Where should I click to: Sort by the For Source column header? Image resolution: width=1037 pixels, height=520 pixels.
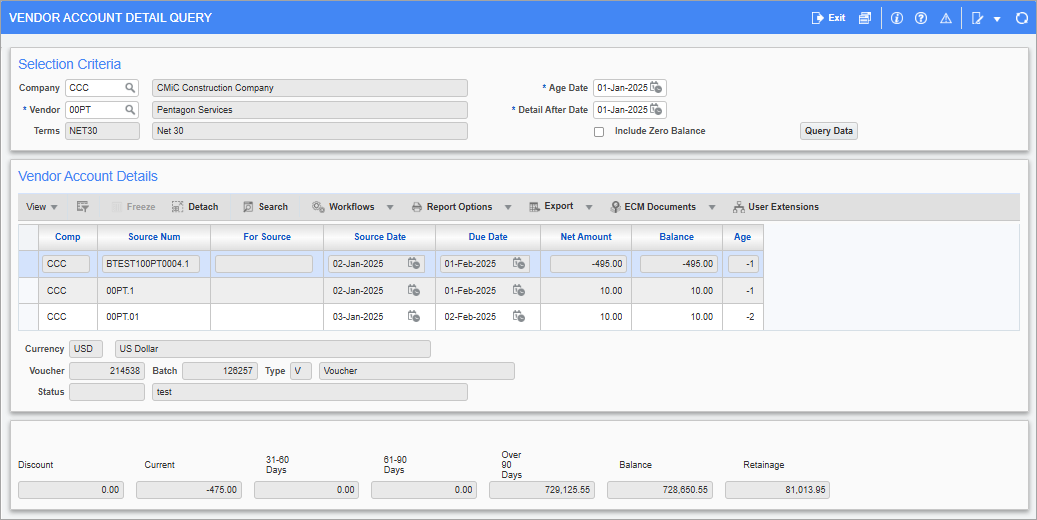point(267,237)
